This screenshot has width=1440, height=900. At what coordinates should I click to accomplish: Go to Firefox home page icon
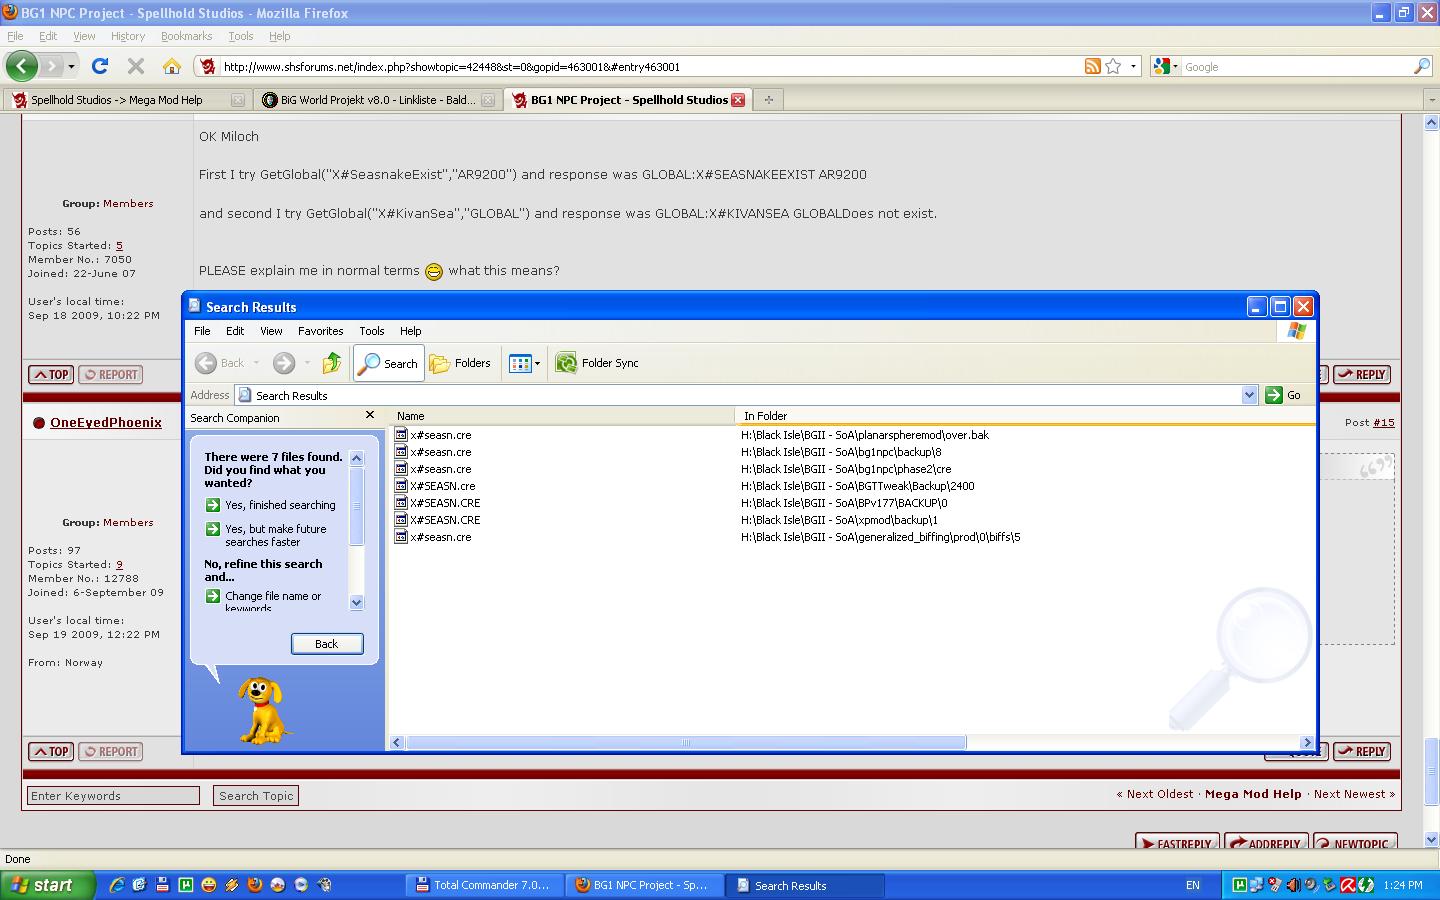(x=172, y=66)
